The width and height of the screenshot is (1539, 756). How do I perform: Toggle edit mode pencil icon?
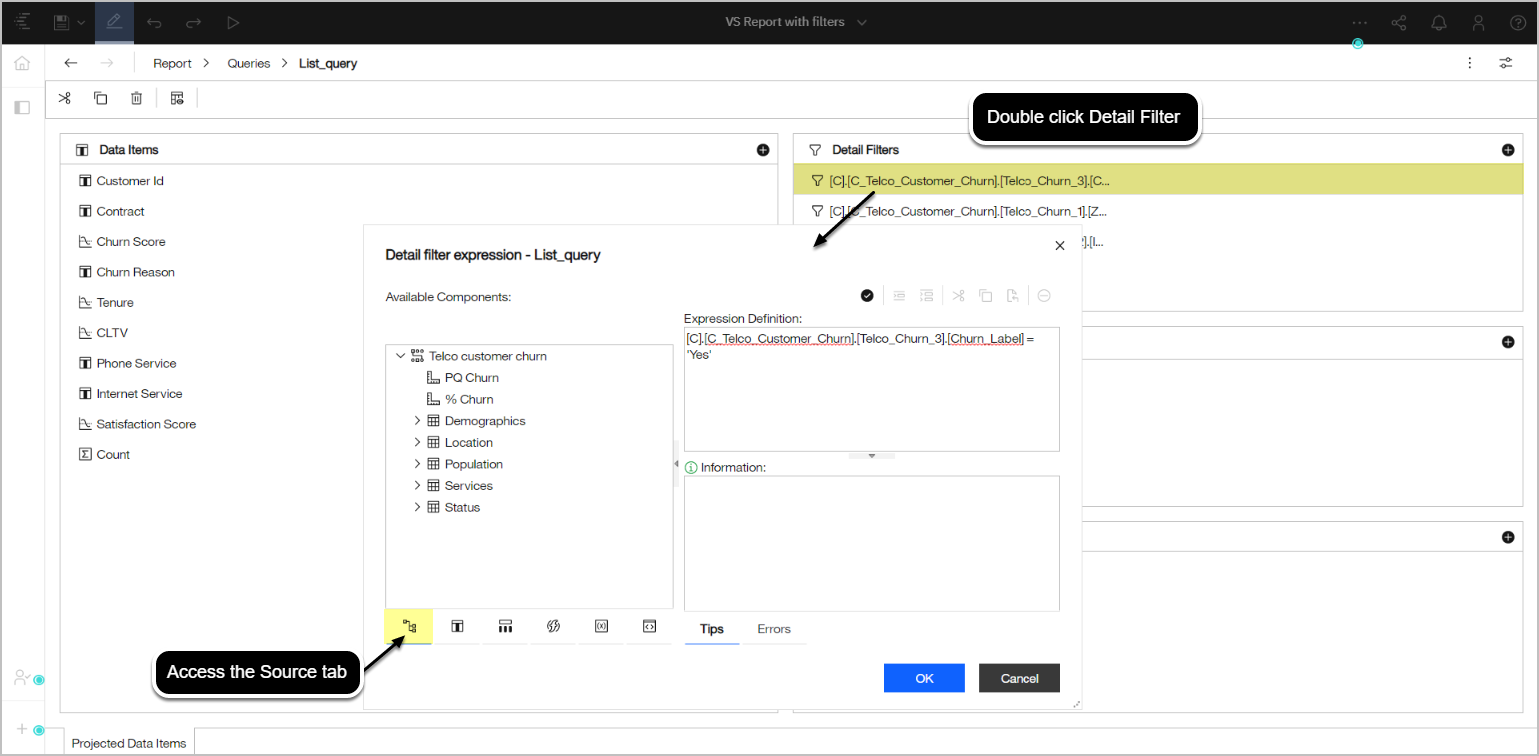(x=114, y=22)
